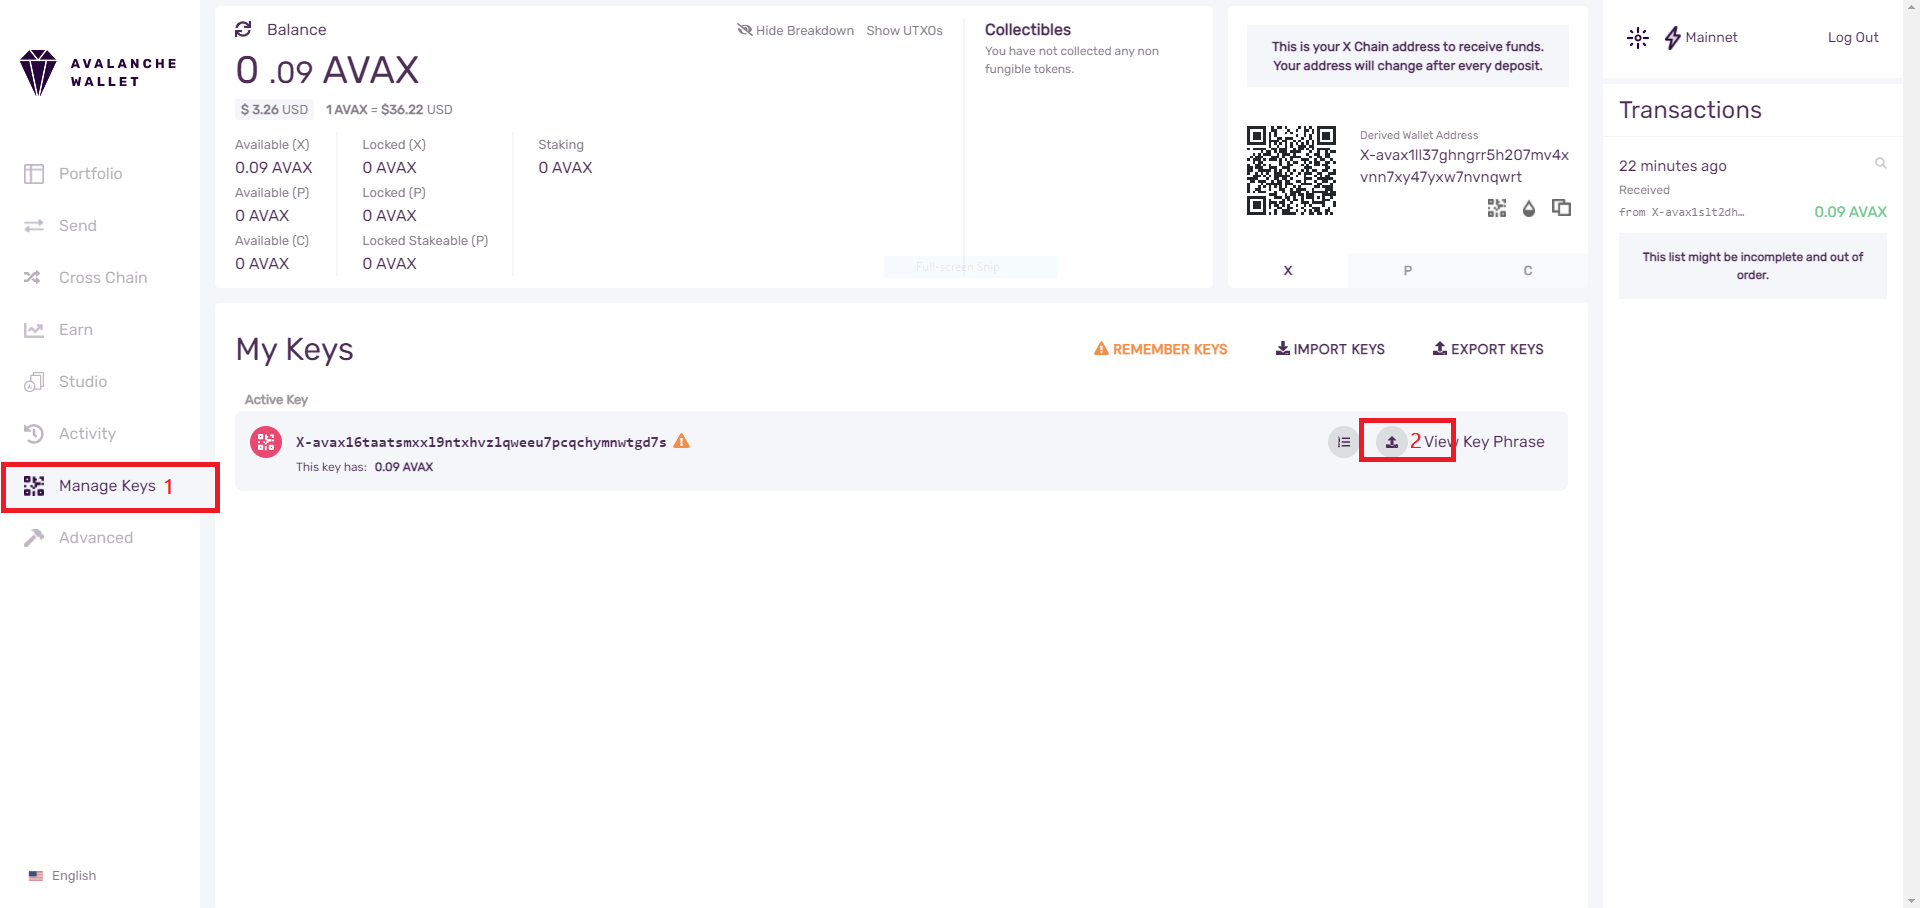
Task: Search transactions with the magnifier icon
Action: click(1881, 163)
